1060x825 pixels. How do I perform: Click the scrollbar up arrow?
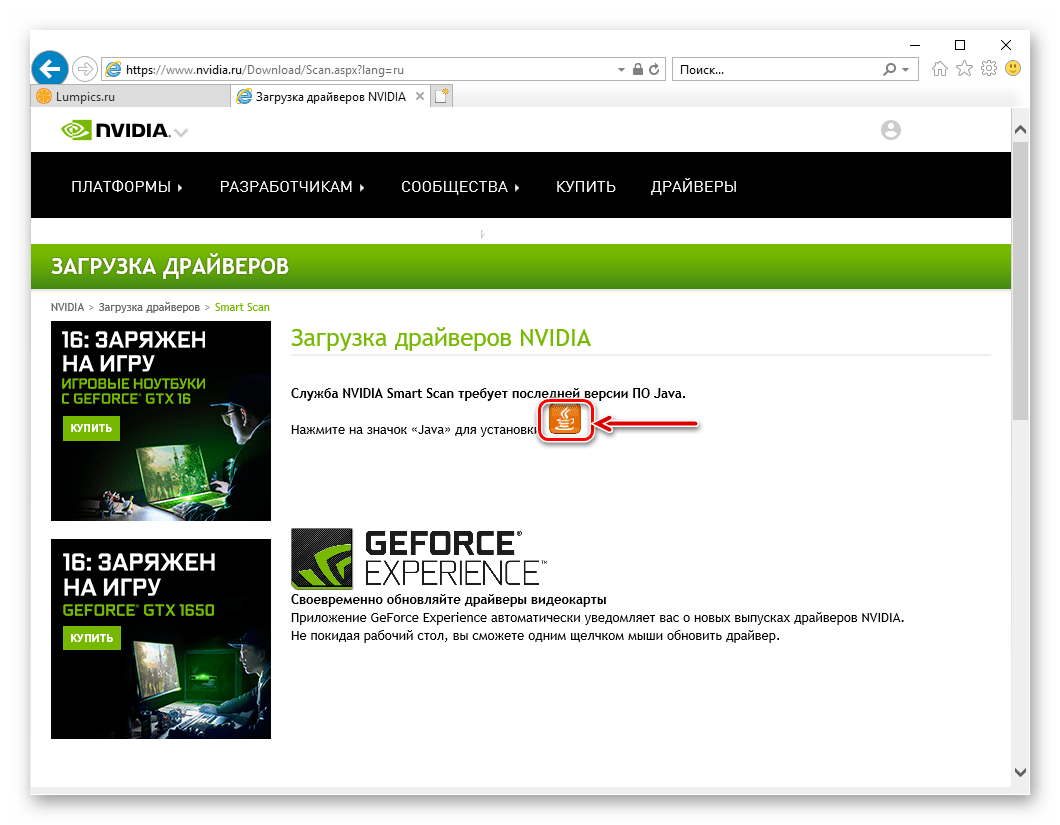point(1020,129)
